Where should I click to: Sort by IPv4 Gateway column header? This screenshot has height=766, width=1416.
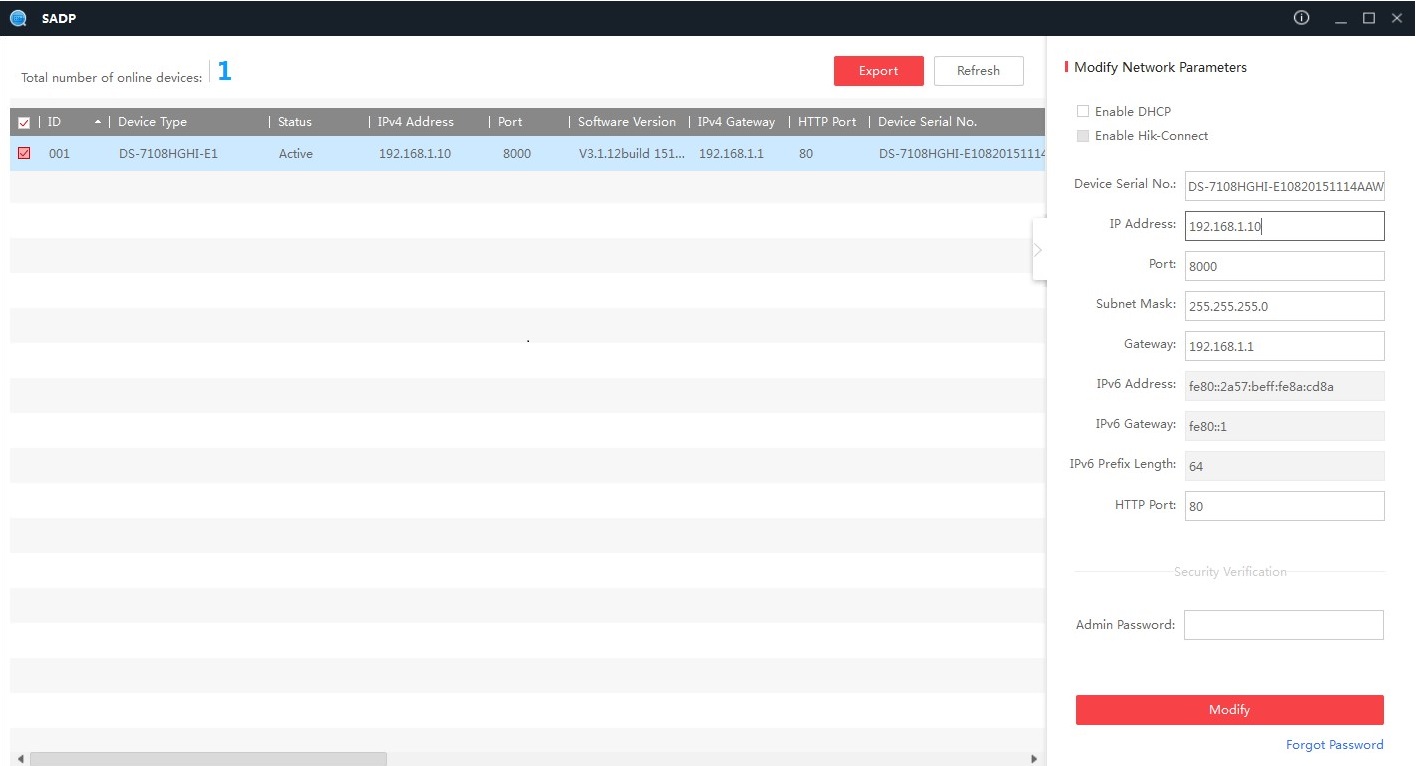coord(736,122)
